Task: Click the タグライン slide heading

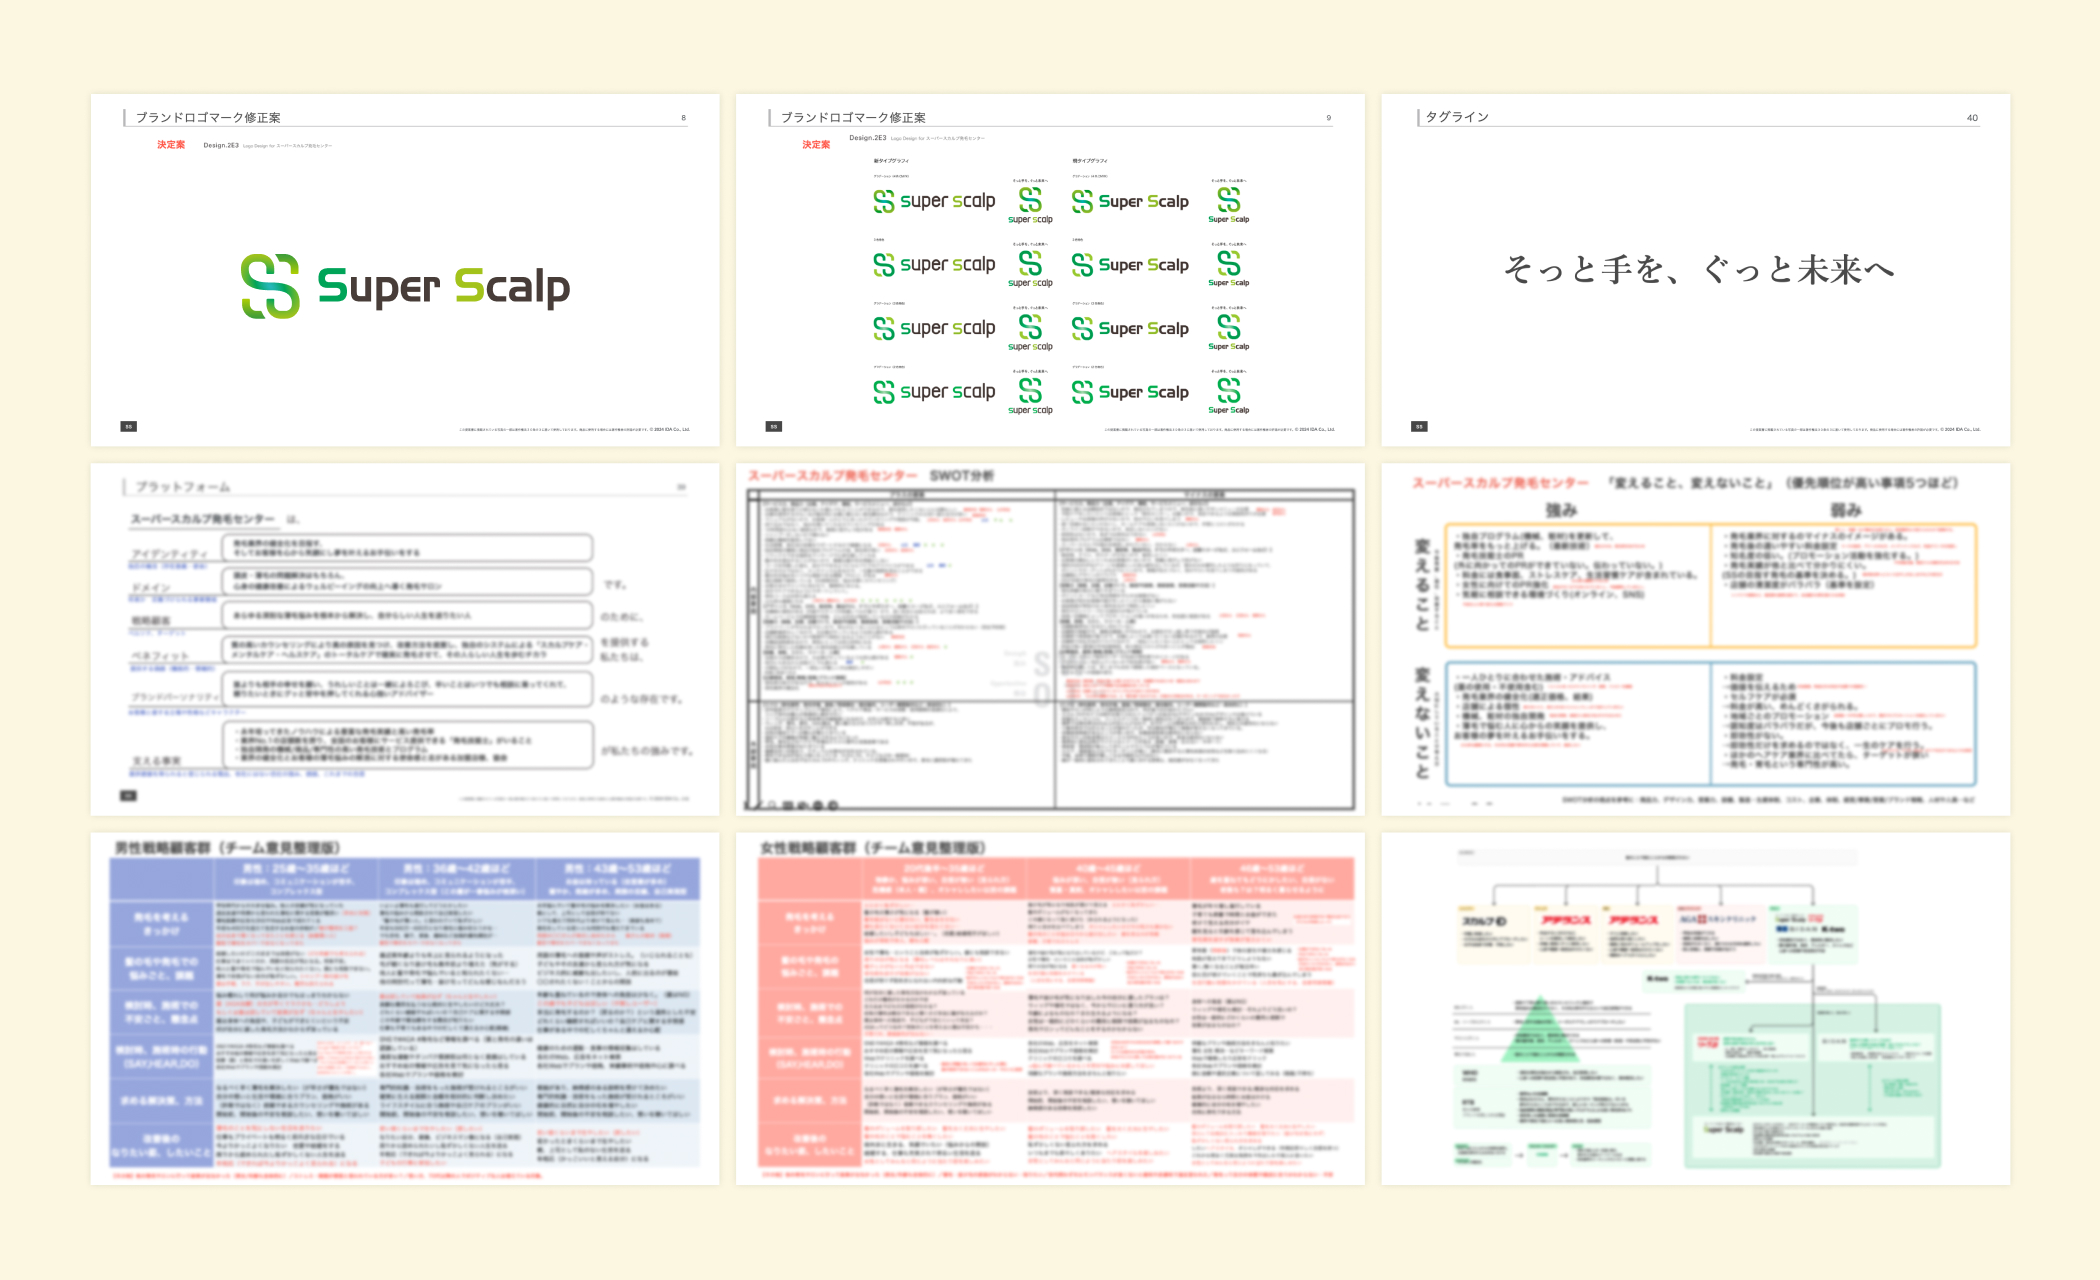Action: point(1457,117)
